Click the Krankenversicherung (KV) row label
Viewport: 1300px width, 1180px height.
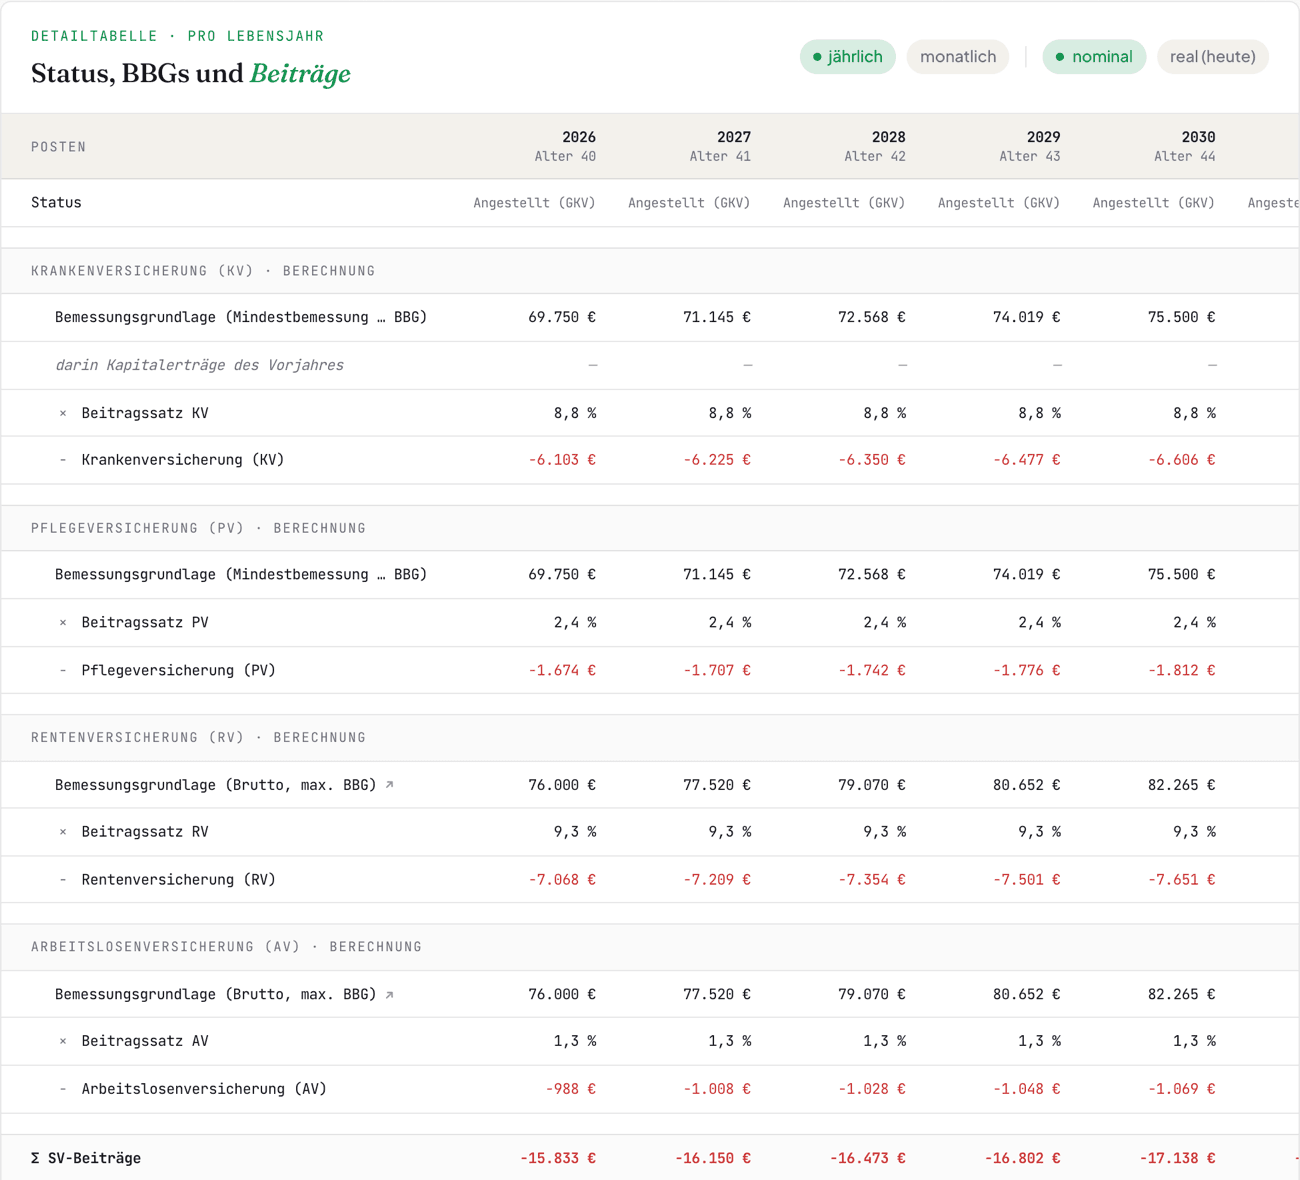tap(183, 460)
